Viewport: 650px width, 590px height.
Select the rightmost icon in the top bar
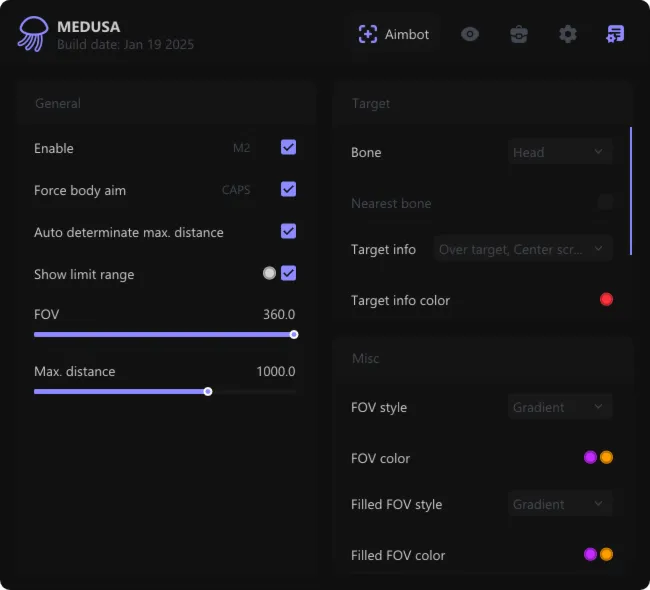(616, 34)
